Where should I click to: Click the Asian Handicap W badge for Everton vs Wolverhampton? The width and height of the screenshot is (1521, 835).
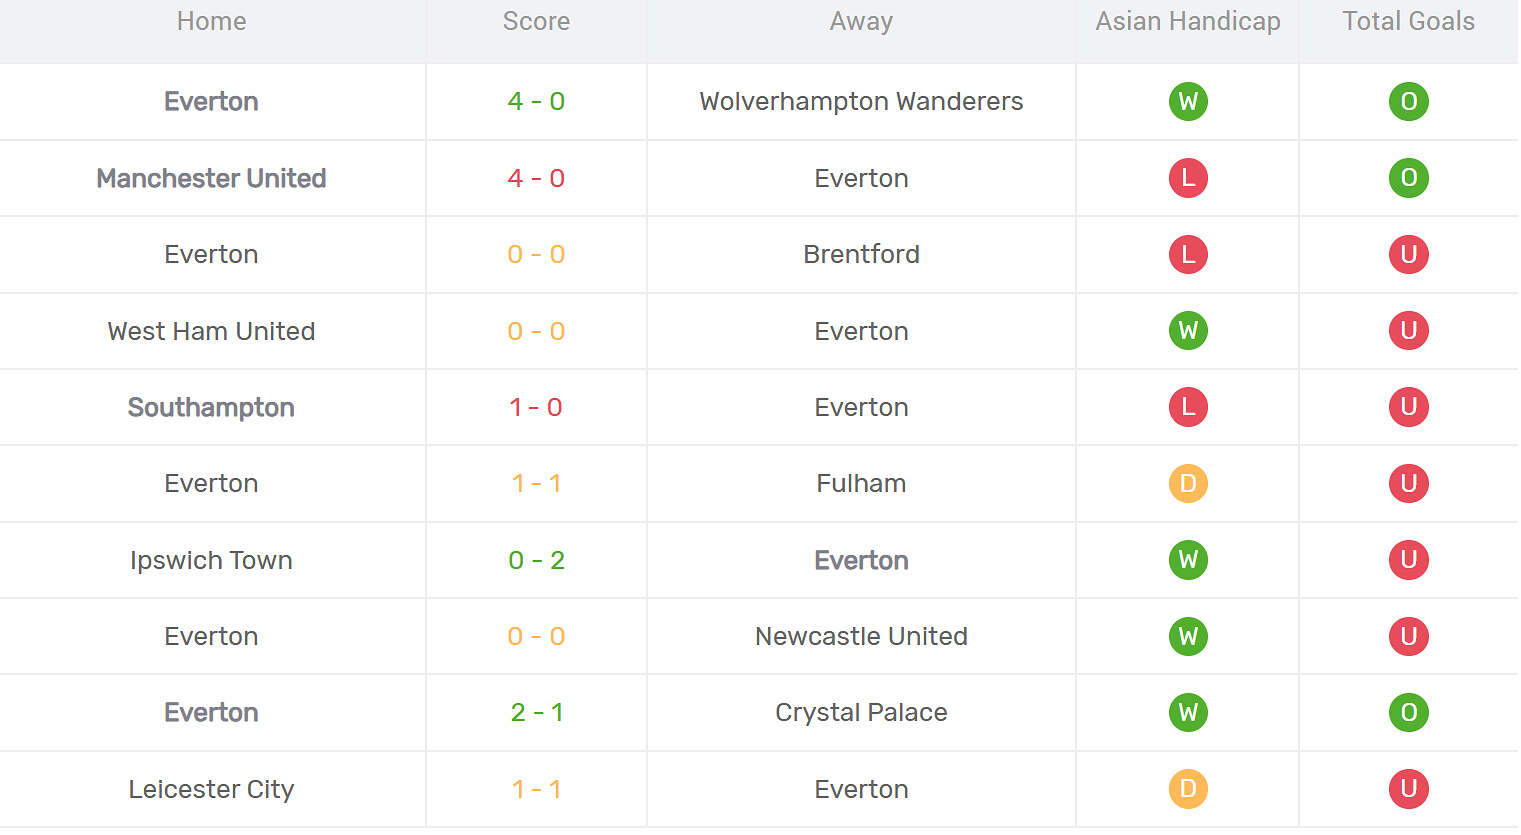1188,101
